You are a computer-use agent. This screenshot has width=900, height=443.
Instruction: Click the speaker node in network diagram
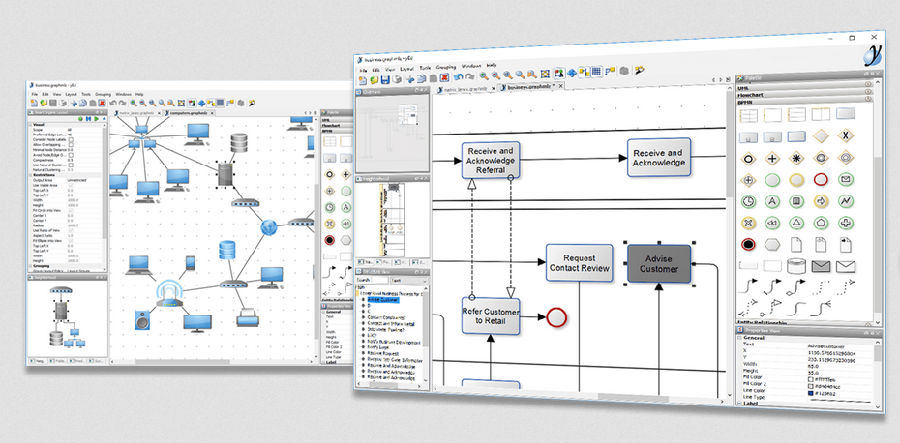pos(142,322)
